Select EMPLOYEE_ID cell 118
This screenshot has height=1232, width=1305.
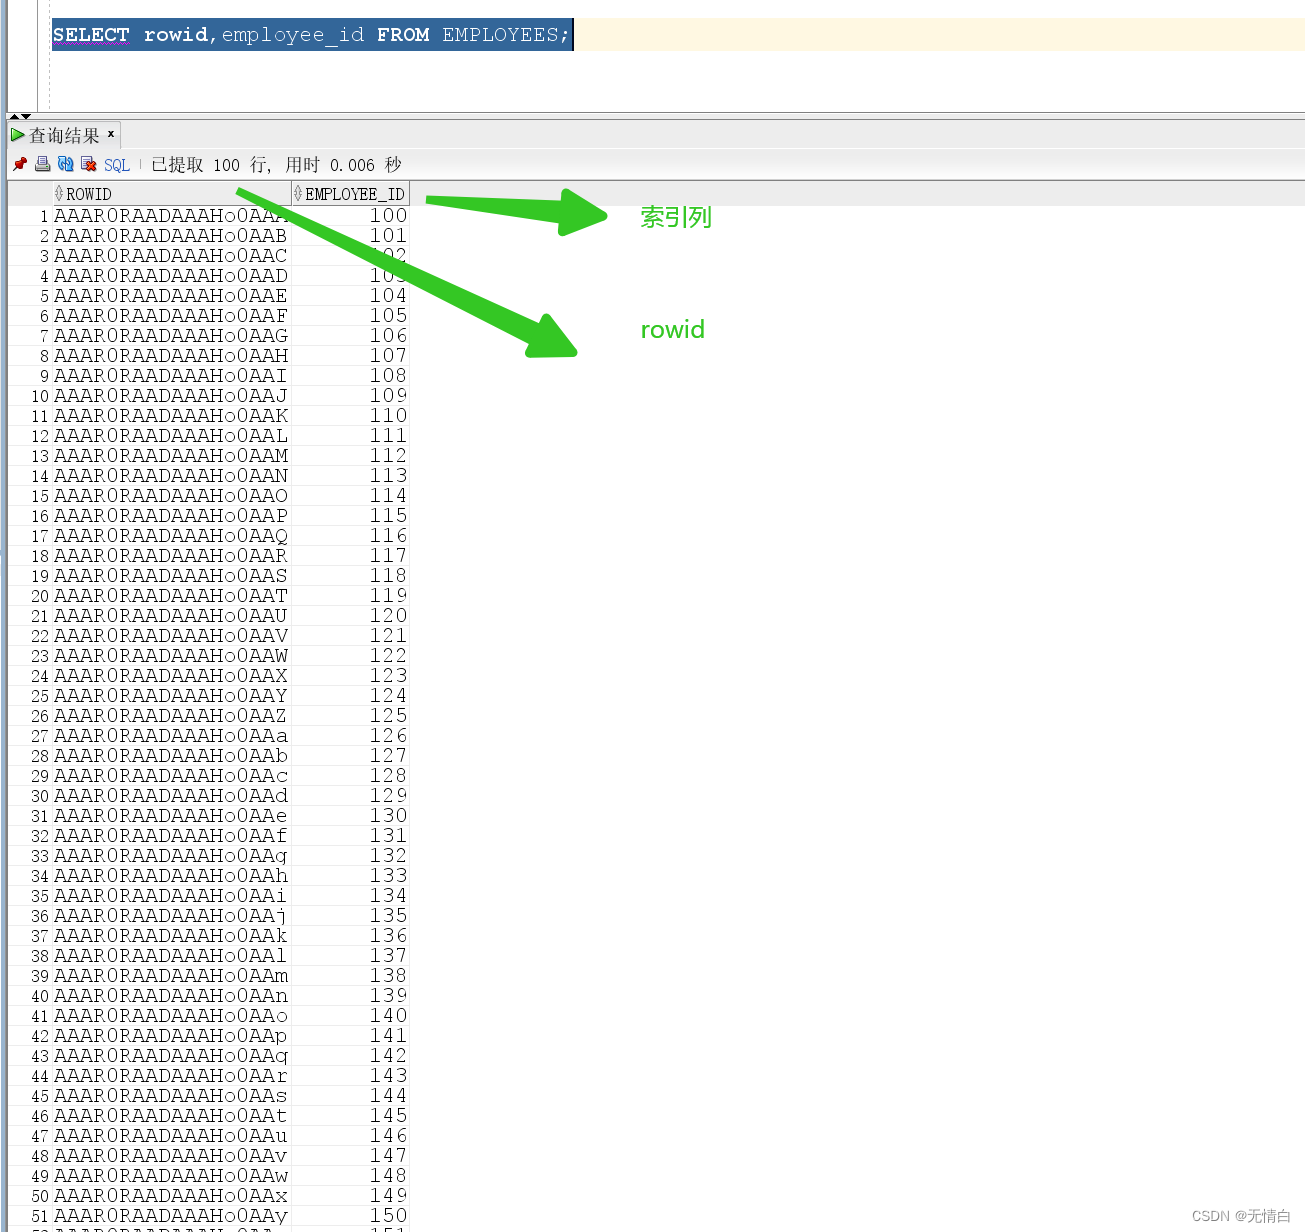(350, 576)
